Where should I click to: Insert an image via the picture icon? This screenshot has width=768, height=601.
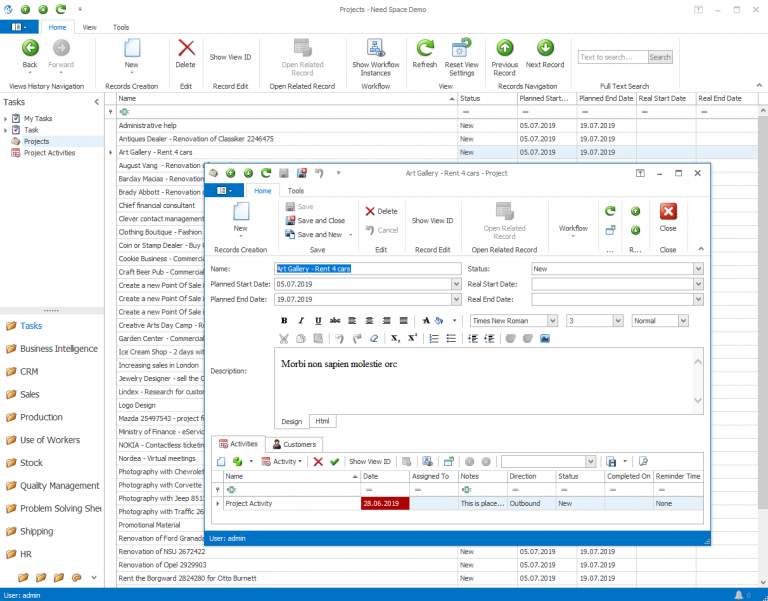(x=545, y=339)
